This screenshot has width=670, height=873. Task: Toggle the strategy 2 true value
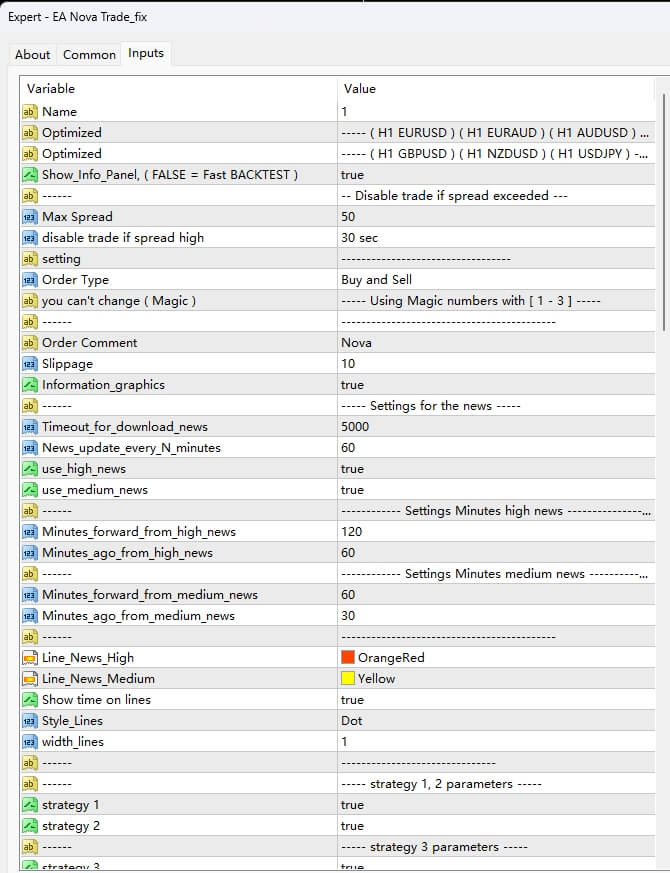coord(352,826)
